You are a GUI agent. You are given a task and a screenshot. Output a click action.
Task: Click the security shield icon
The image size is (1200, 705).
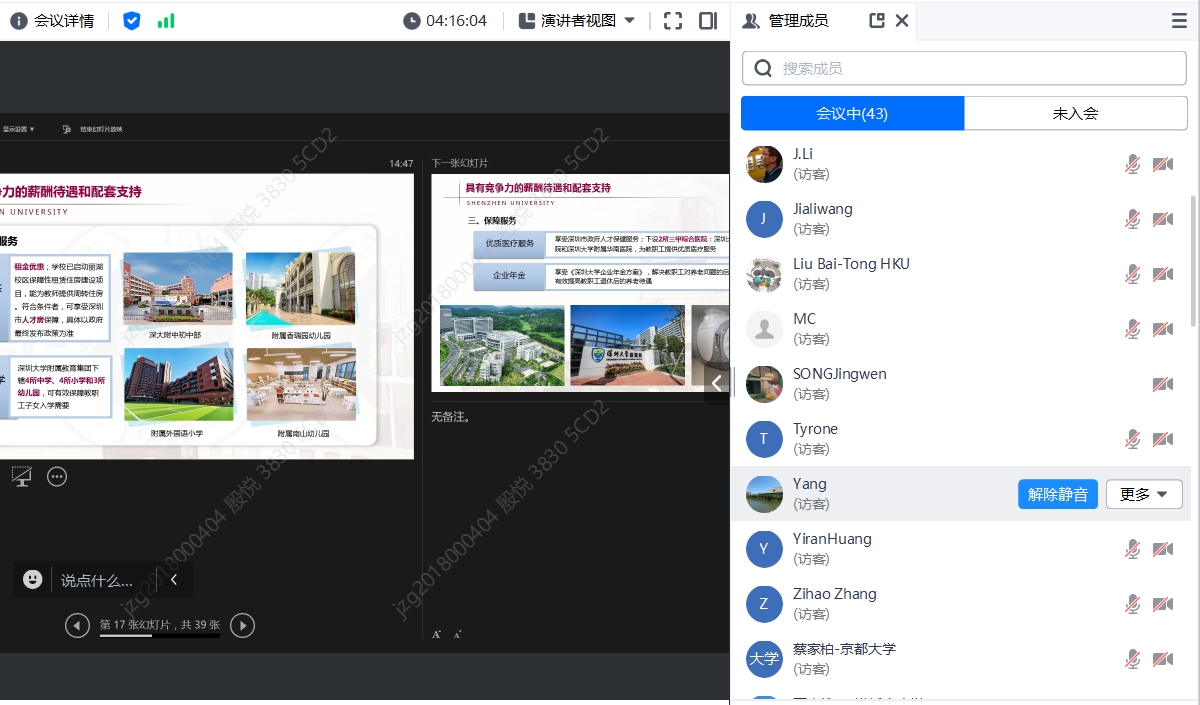(132, 20)
